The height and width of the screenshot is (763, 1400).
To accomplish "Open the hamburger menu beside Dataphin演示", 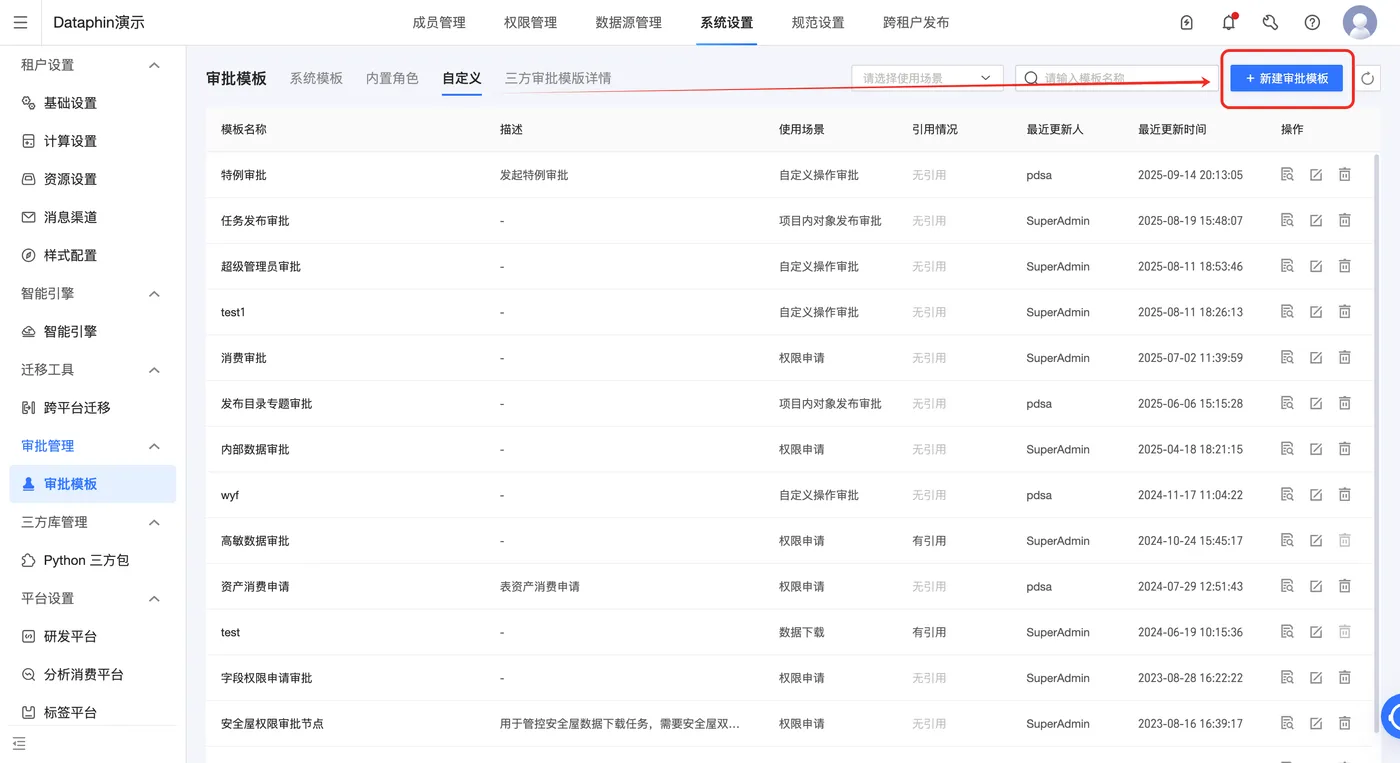I will click(20, 22).
